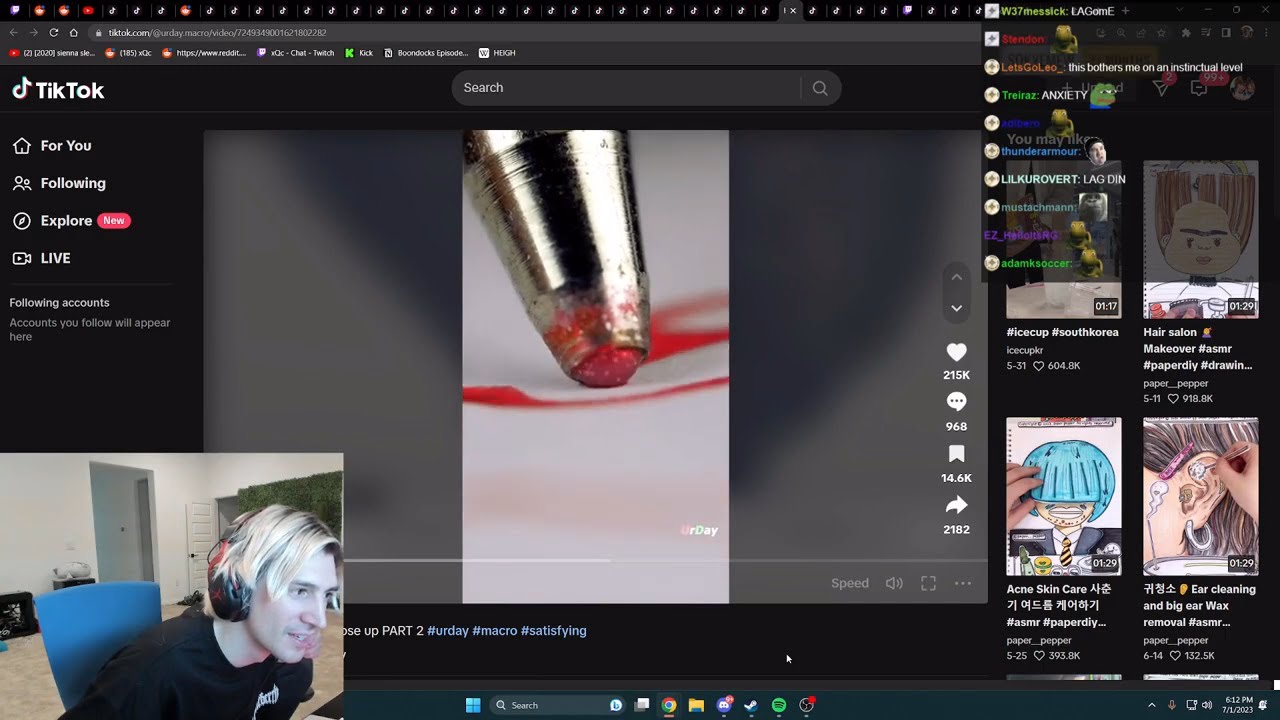Screen dimensions: 1280x720
Task: Open comments with speech bubble icon
Action: [x=956, y=402]
